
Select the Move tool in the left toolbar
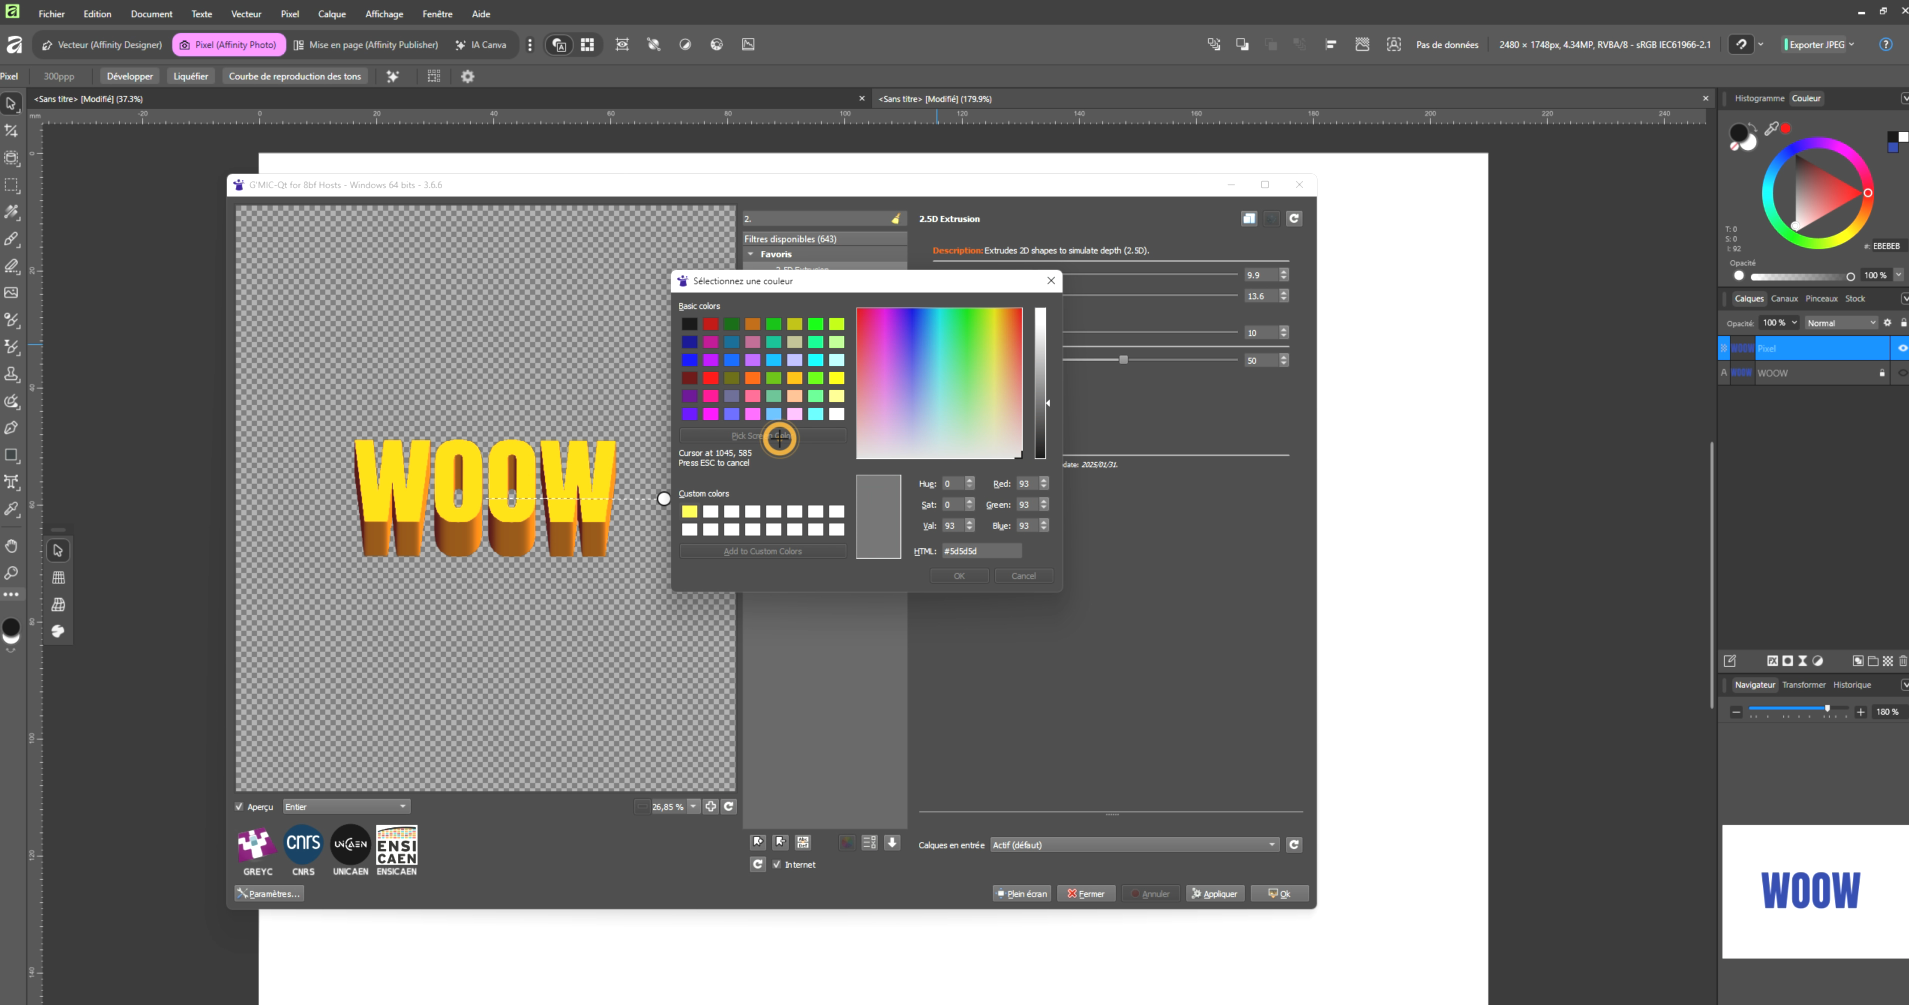click(x=12, y=104)
